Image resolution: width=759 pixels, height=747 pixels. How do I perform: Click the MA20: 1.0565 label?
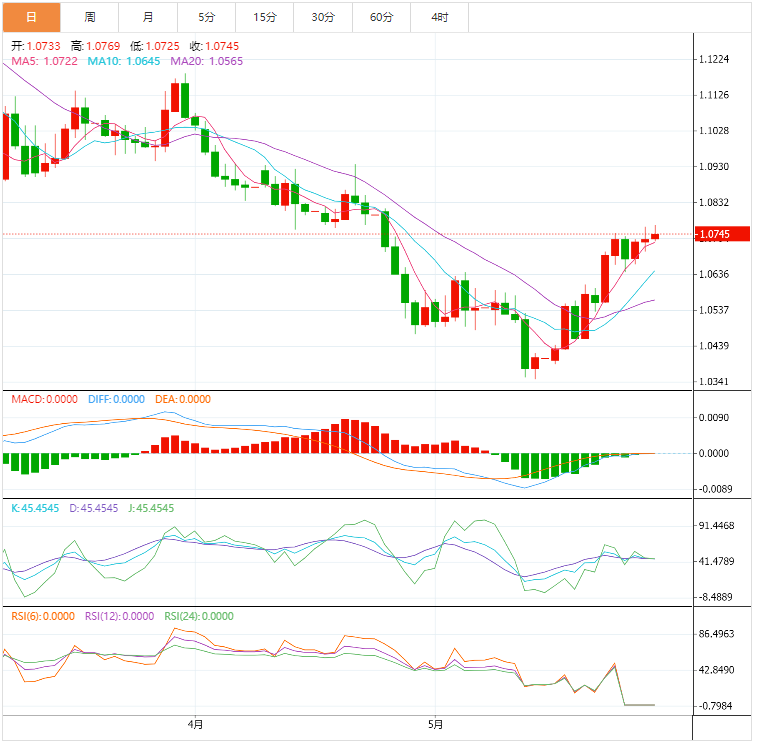point(207,61)
